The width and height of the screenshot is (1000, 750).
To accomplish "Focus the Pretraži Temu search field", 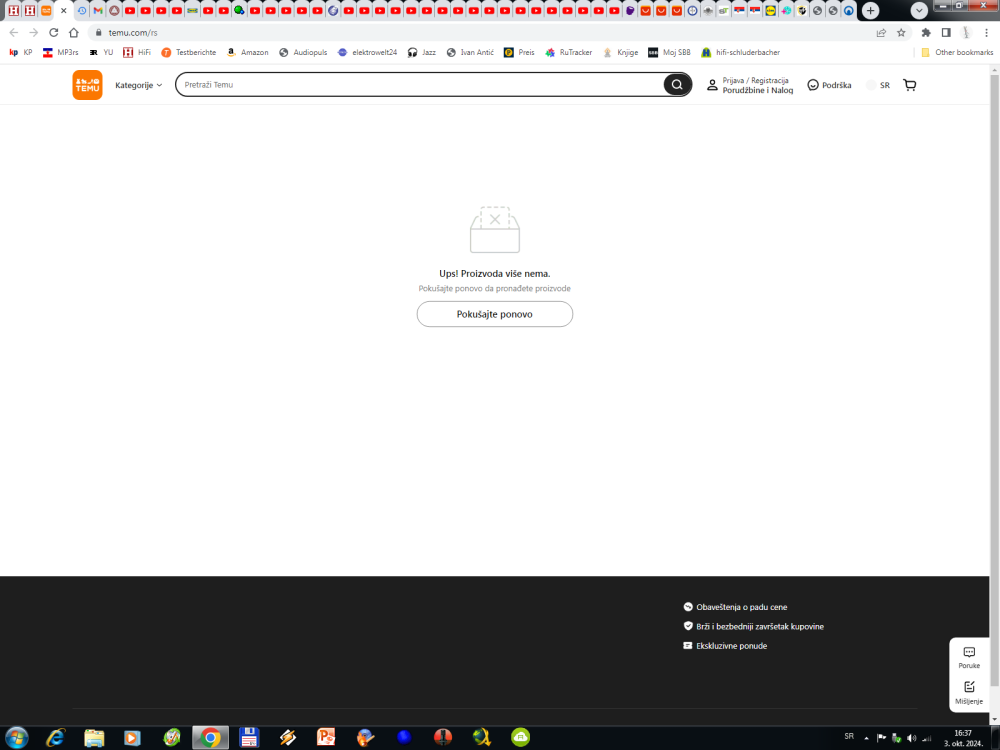I will 420,85.
